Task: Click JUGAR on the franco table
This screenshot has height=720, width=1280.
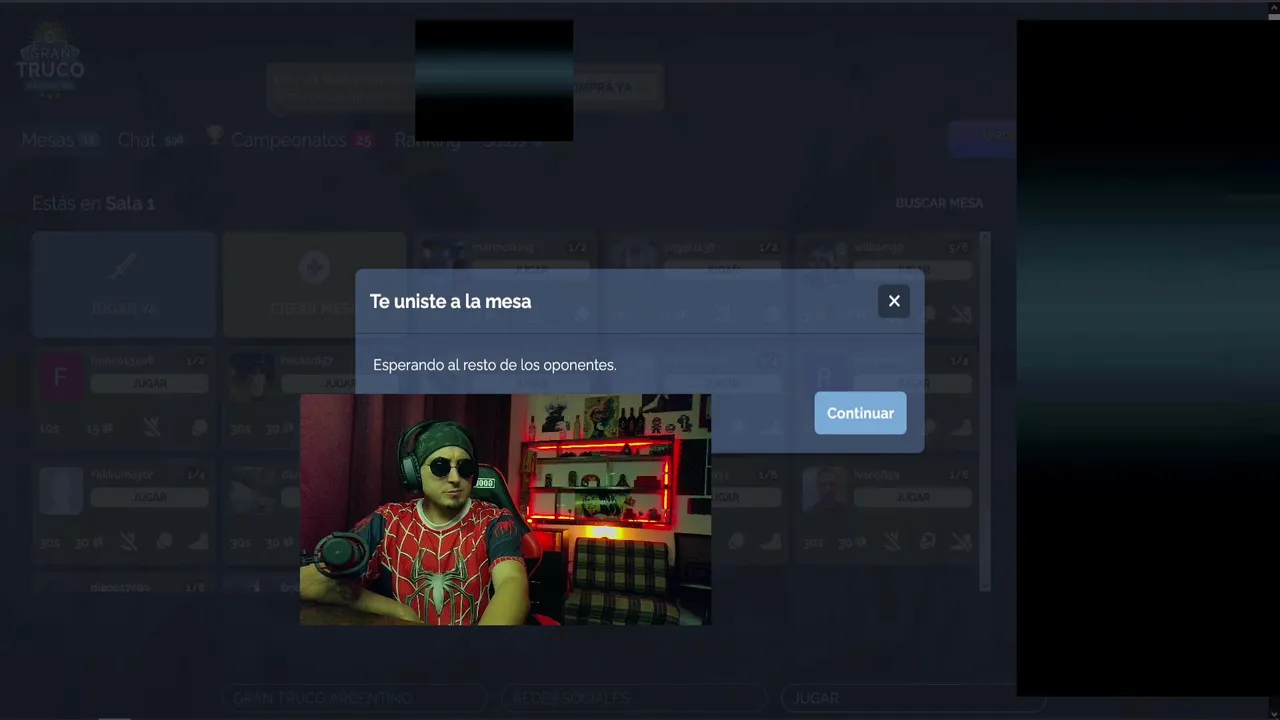Action: (150, 383)
